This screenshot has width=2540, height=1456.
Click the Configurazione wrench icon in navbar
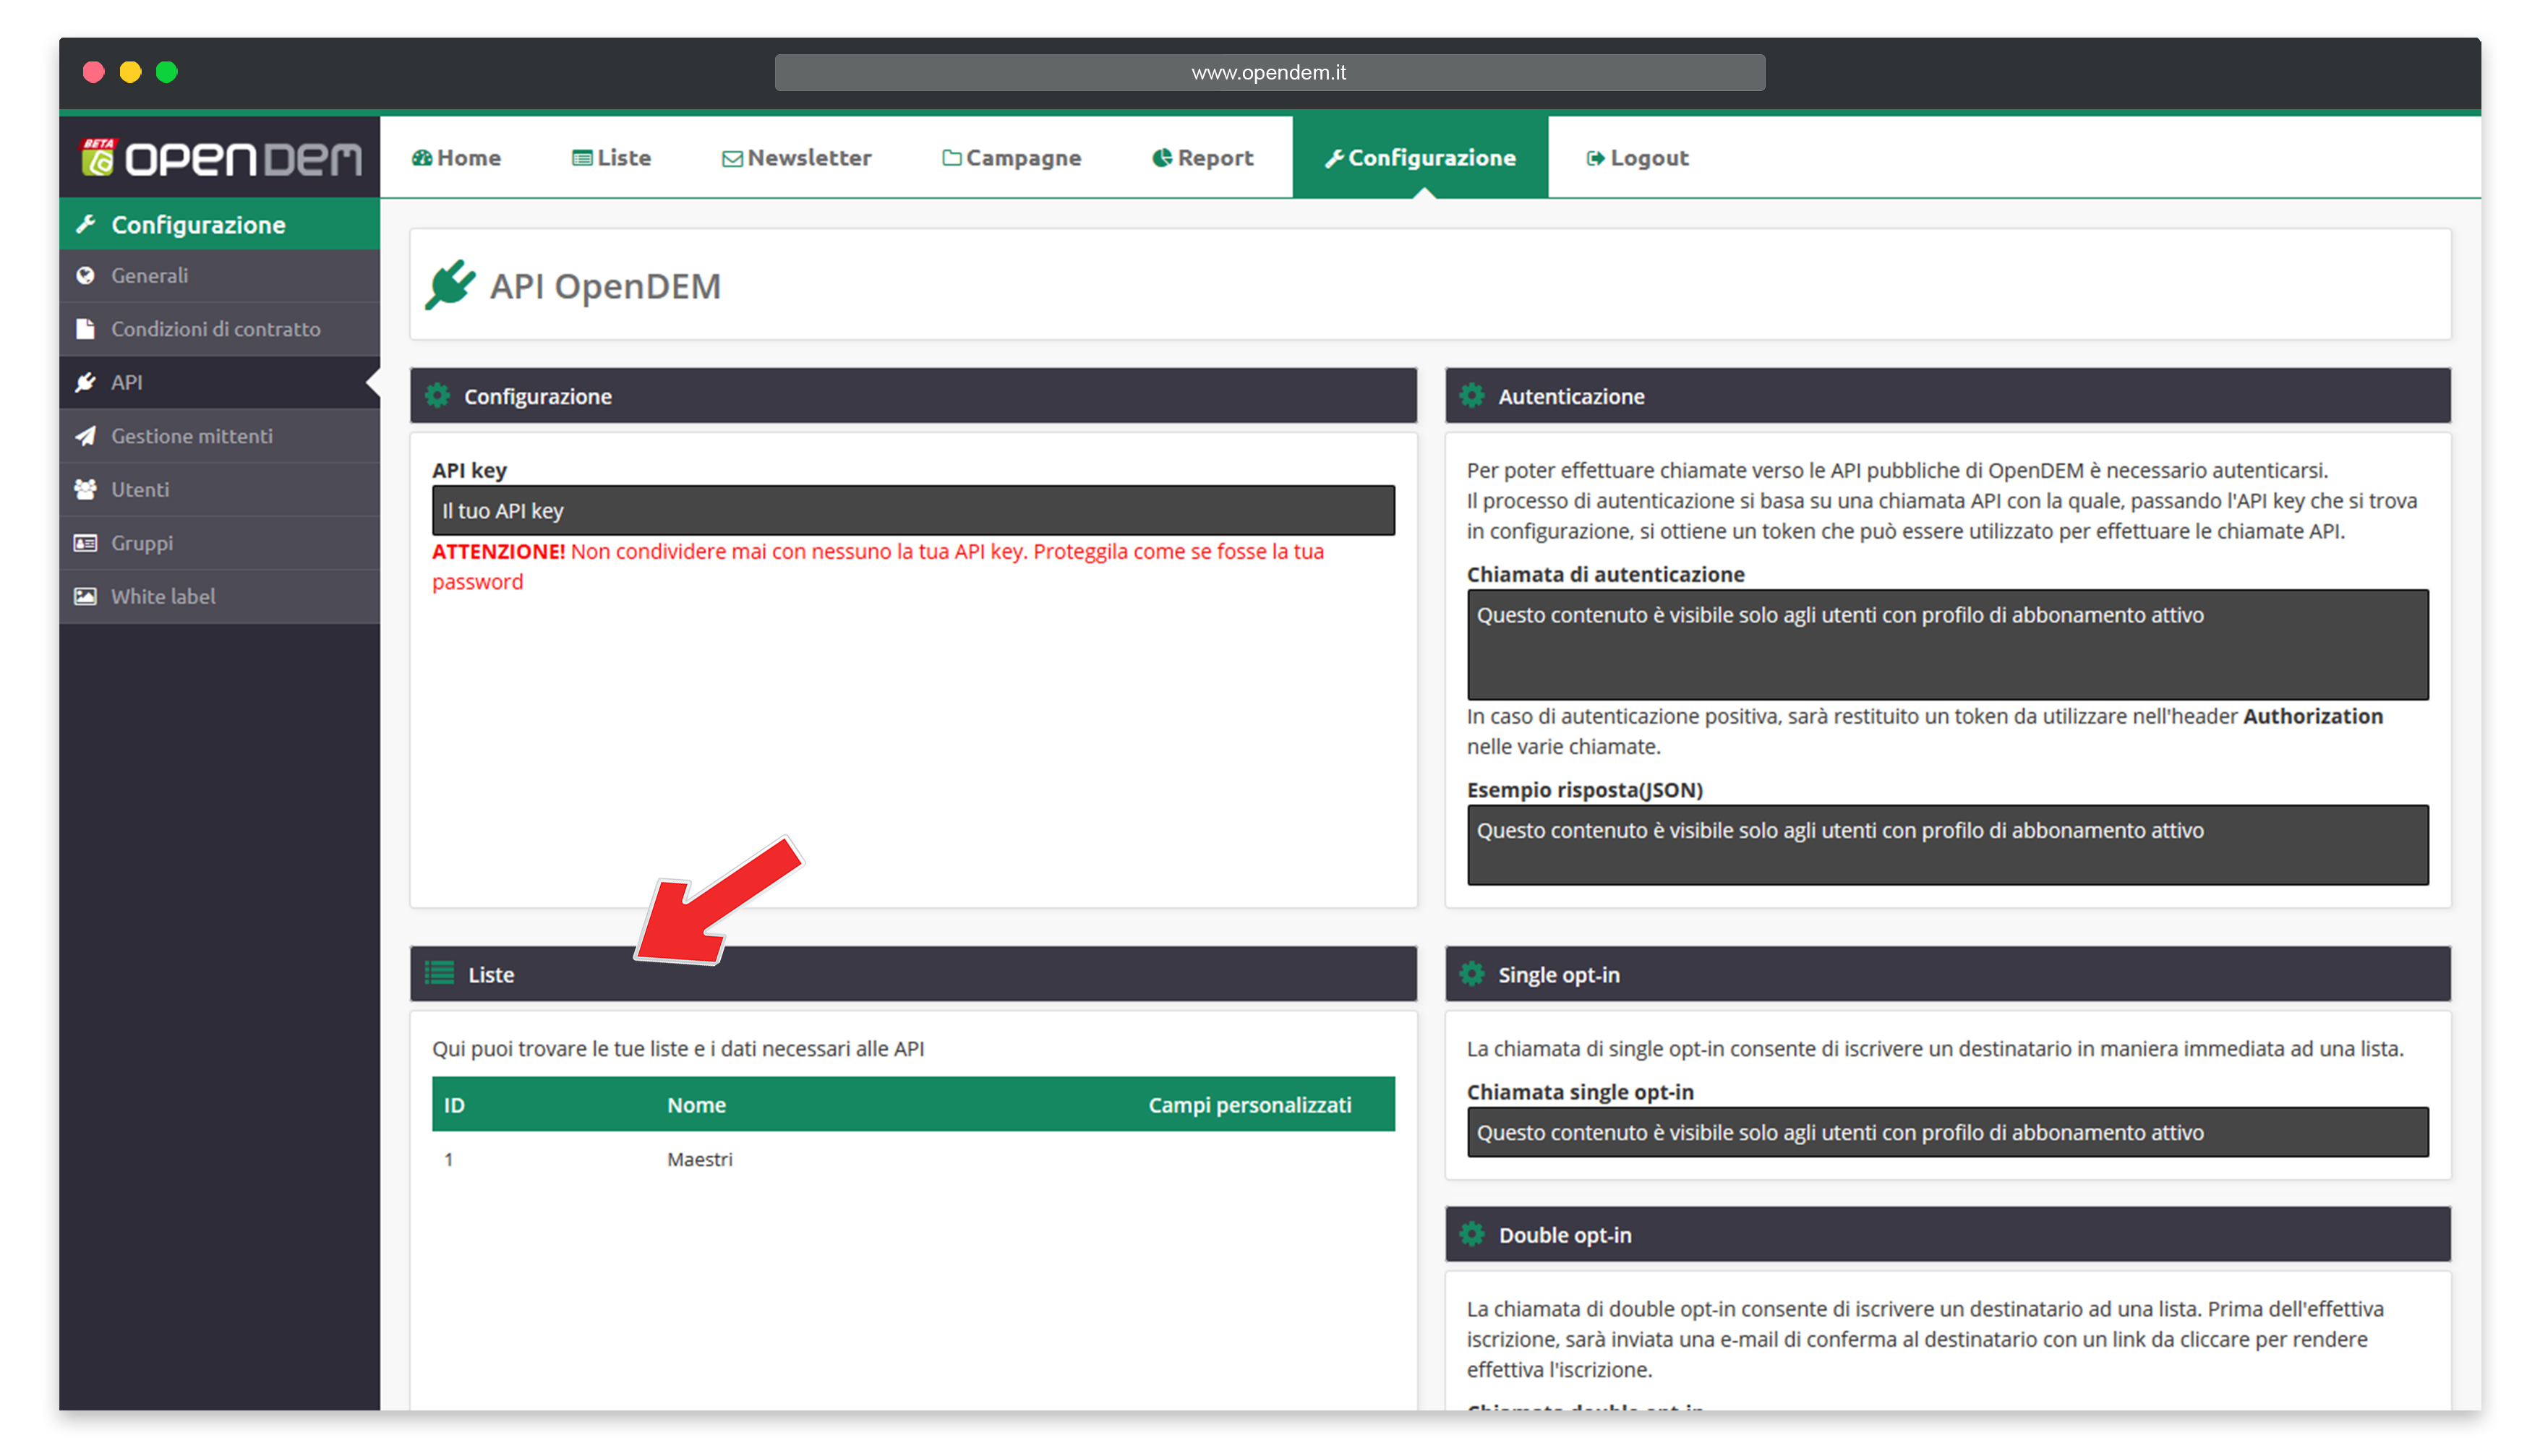tap(1333, 158)
